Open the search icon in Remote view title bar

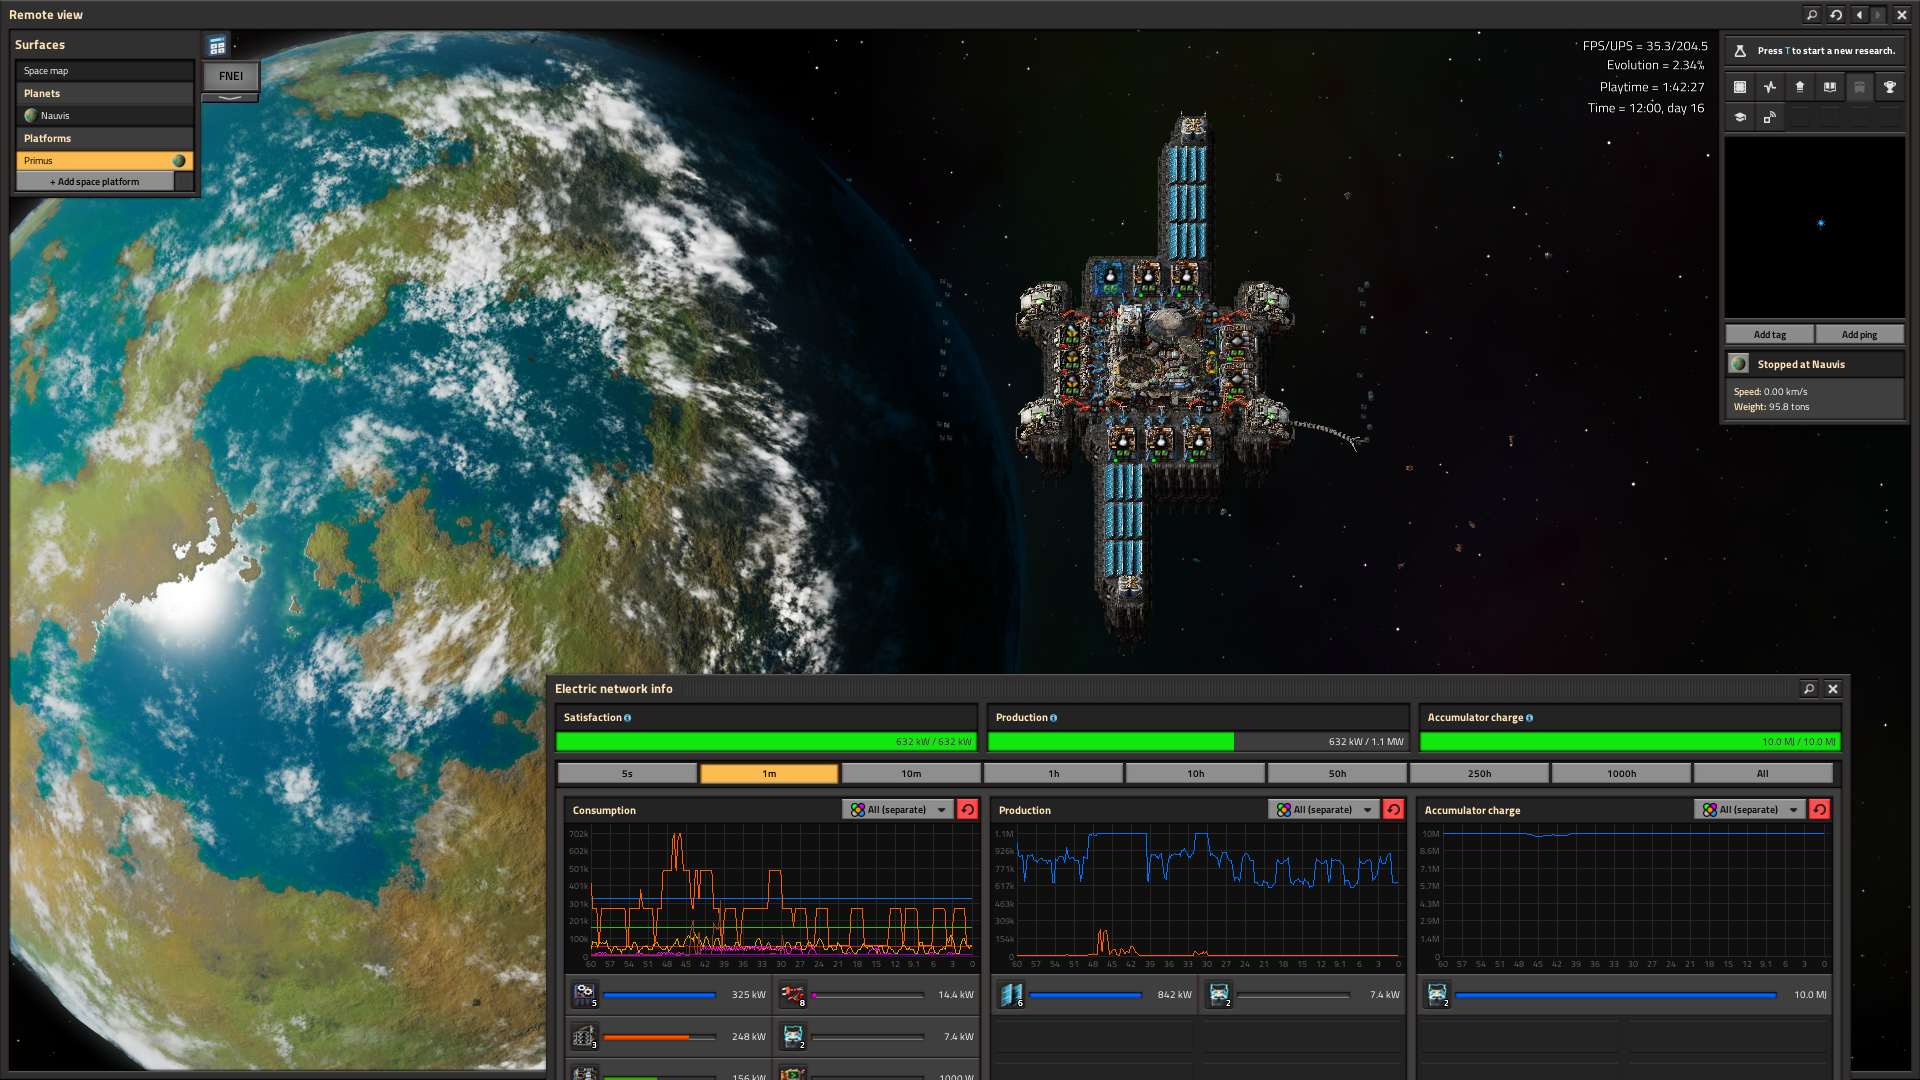[x=1811, y=15]
